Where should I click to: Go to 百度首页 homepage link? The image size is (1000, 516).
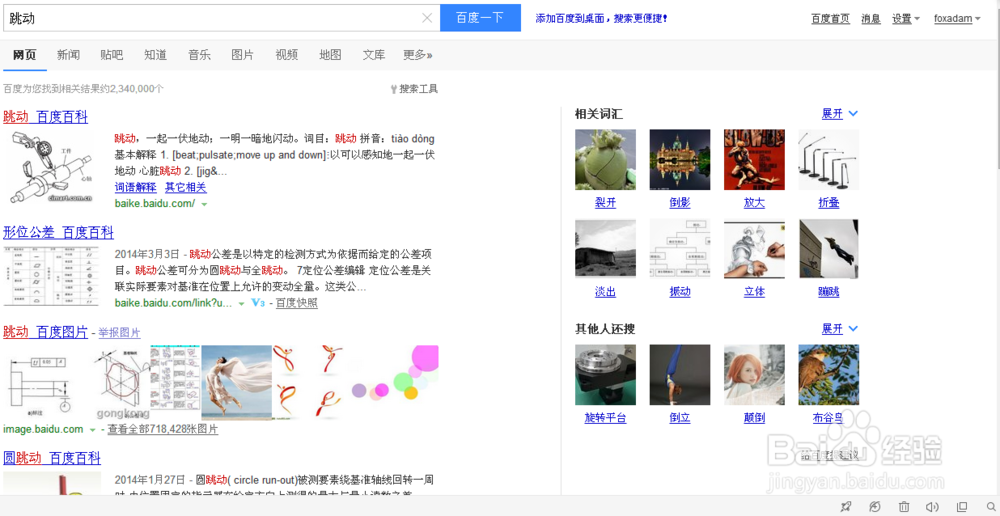[x=830, y=18]
